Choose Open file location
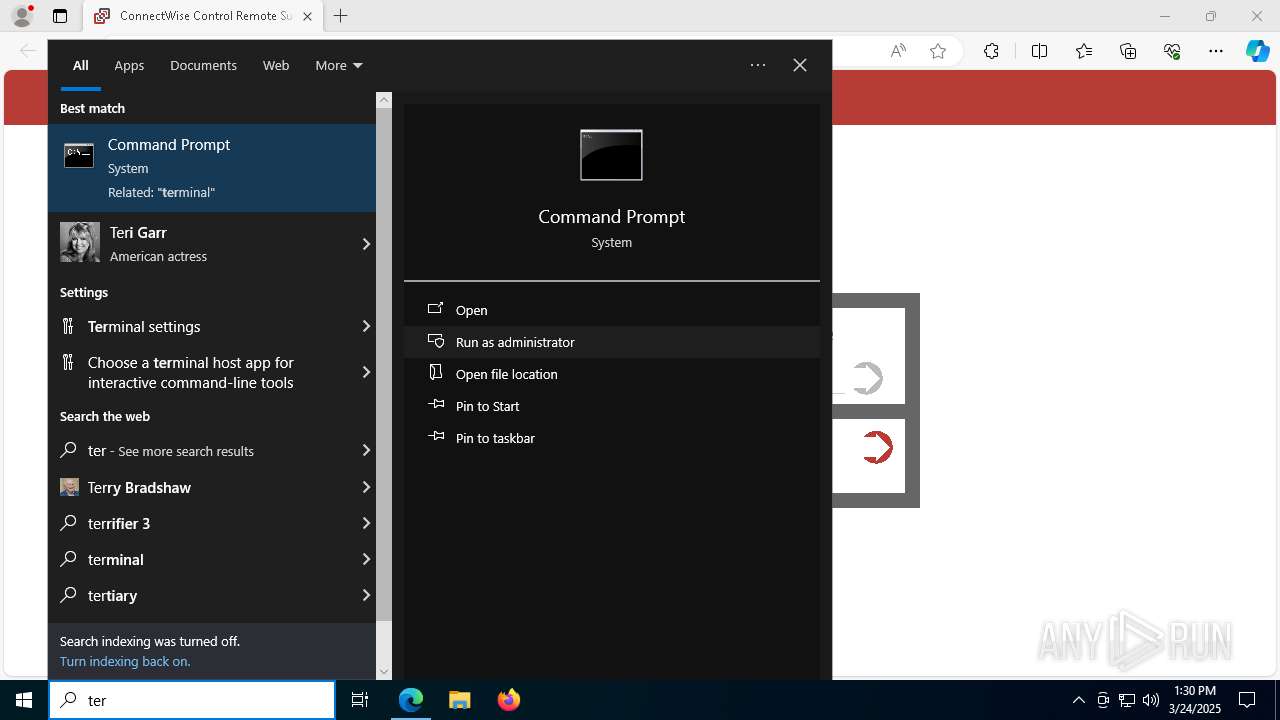Viewport: 1280px width, 720px height. 612,374
